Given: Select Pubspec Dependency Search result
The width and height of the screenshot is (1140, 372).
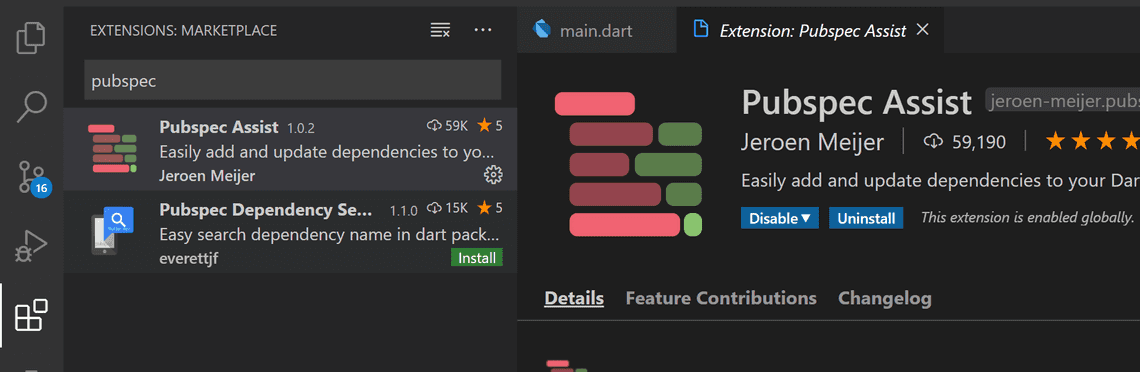Looking at the screenshot, I should 291,232.
